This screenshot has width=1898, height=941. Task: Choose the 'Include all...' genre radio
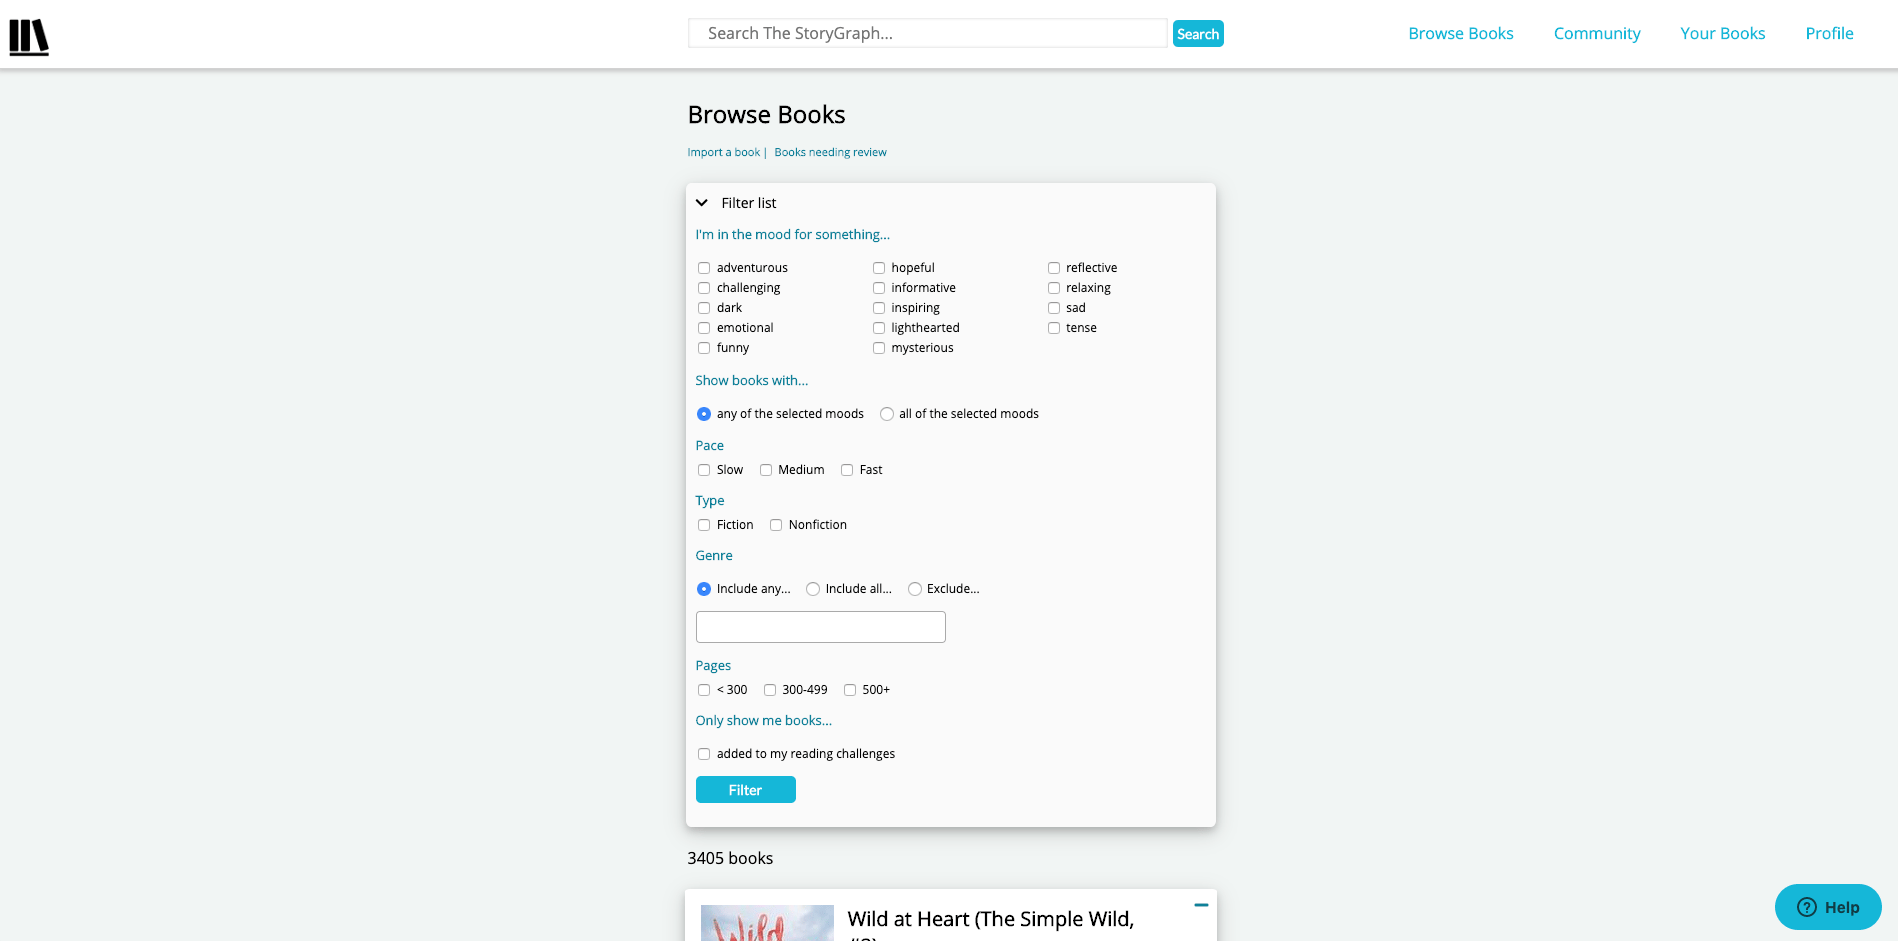[813, 589]
